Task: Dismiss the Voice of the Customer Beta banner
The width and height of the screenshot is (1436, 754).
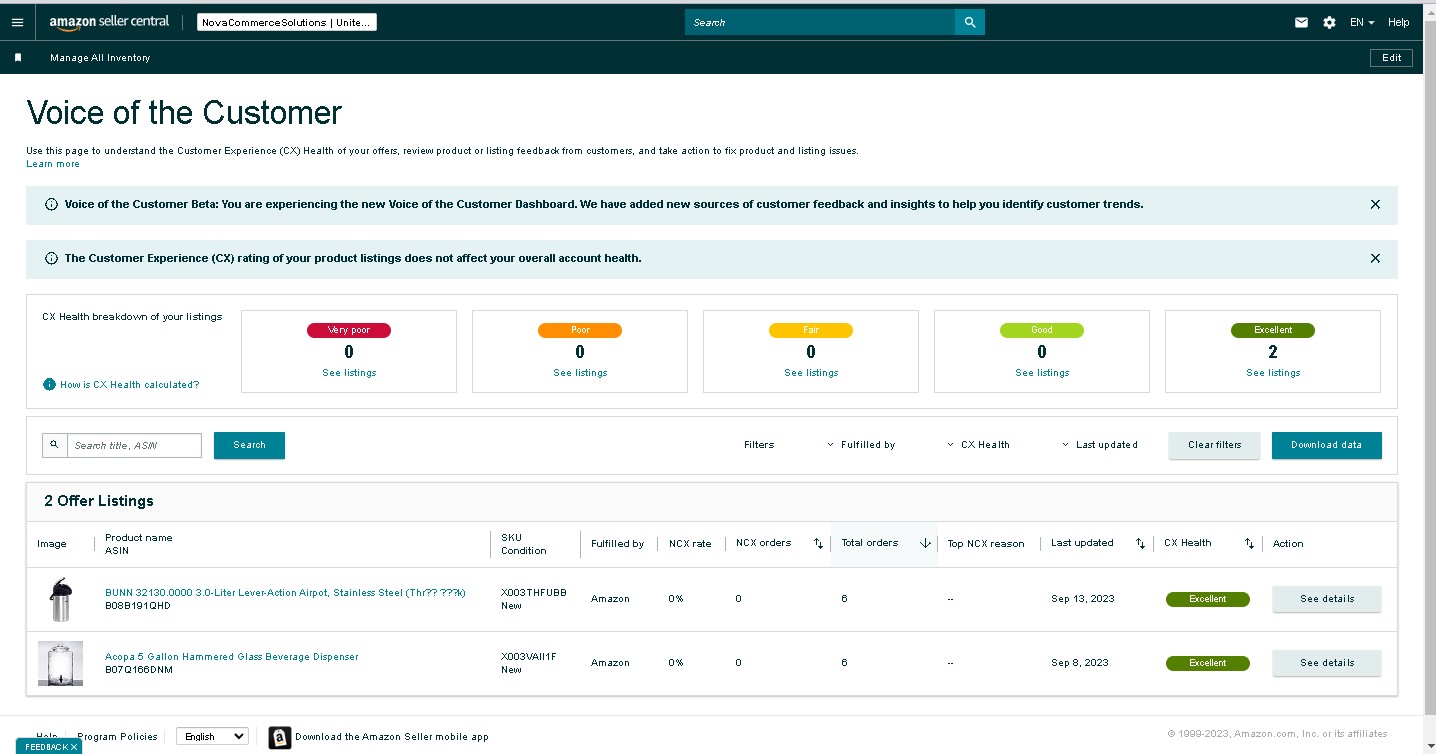Action: tap(1375, 204)
